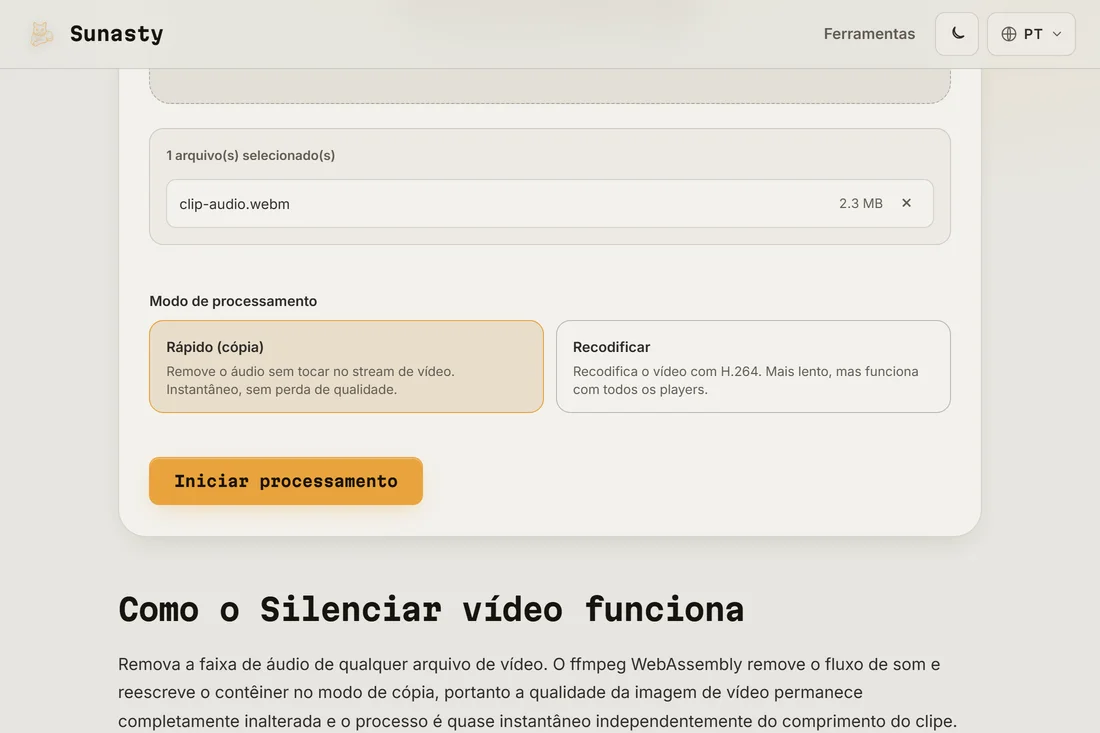Image resolution: width=1100 pixels, height=733 pixels.
Task: Toggle dark mode with the moon icon
Action: 957,34
